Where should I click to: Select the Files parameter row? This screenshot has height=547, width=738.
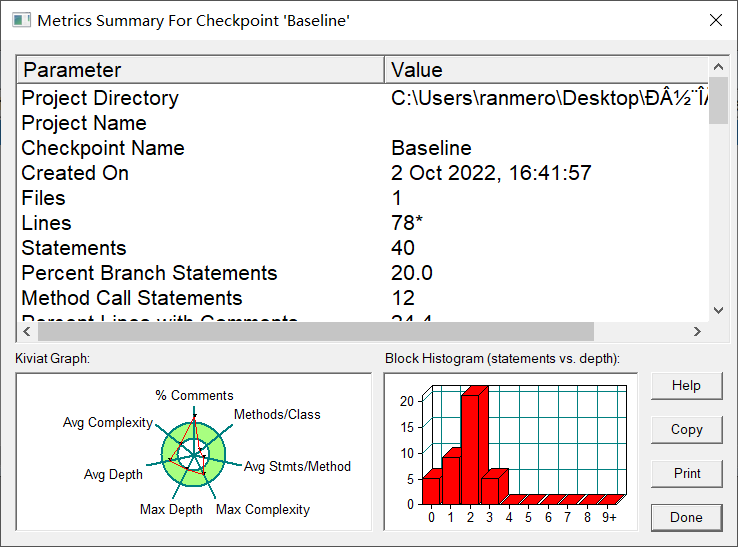coord(362,198)
